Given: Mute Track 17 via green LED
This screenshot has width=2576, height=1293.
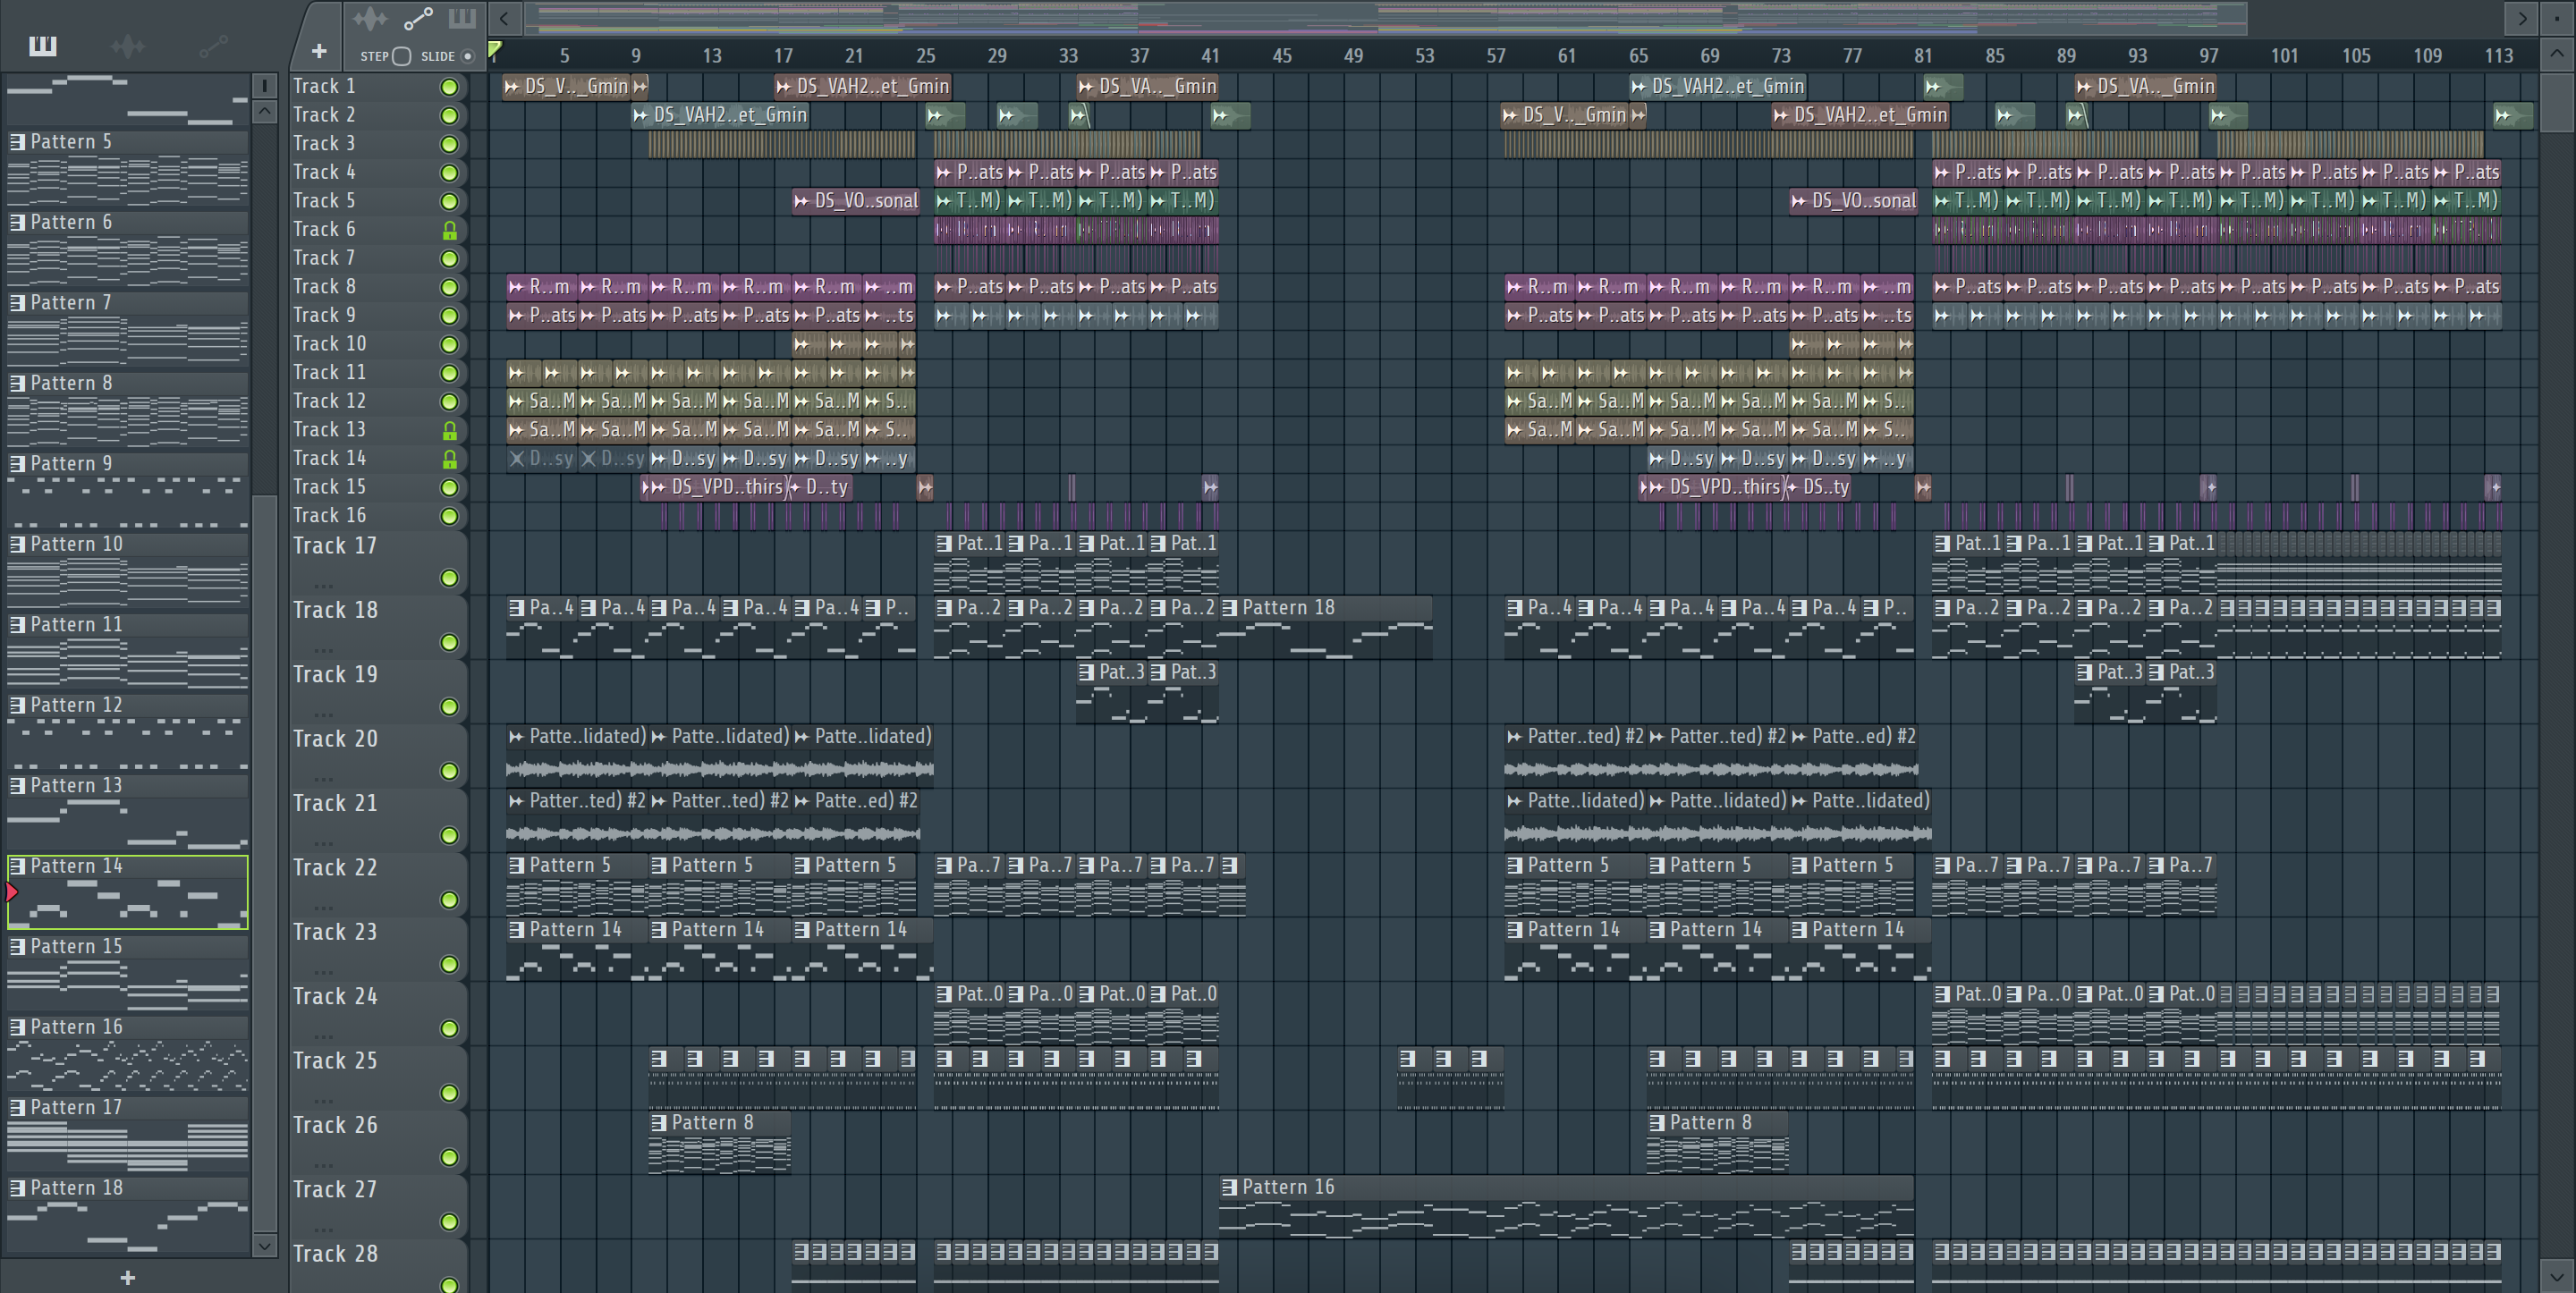Looking at the screenshot, I should coord(449,578).
